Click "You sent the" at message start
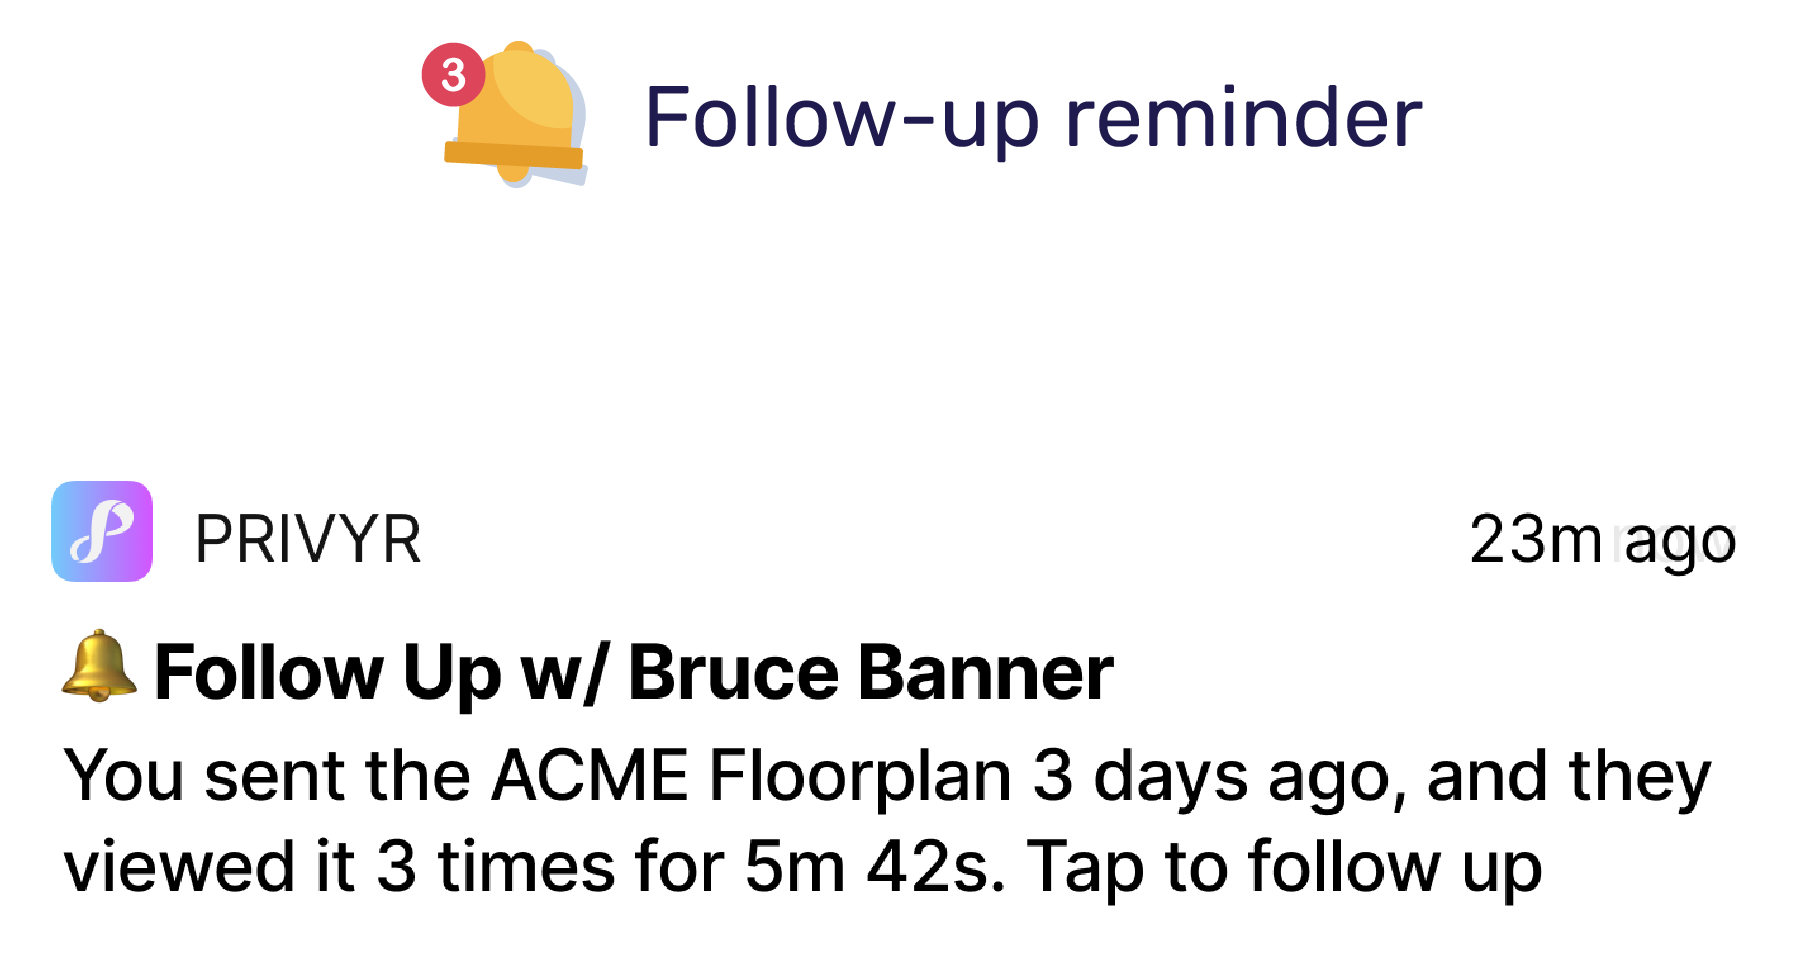The height and width of the screenshot is (962, 1820). pos(266,776)
